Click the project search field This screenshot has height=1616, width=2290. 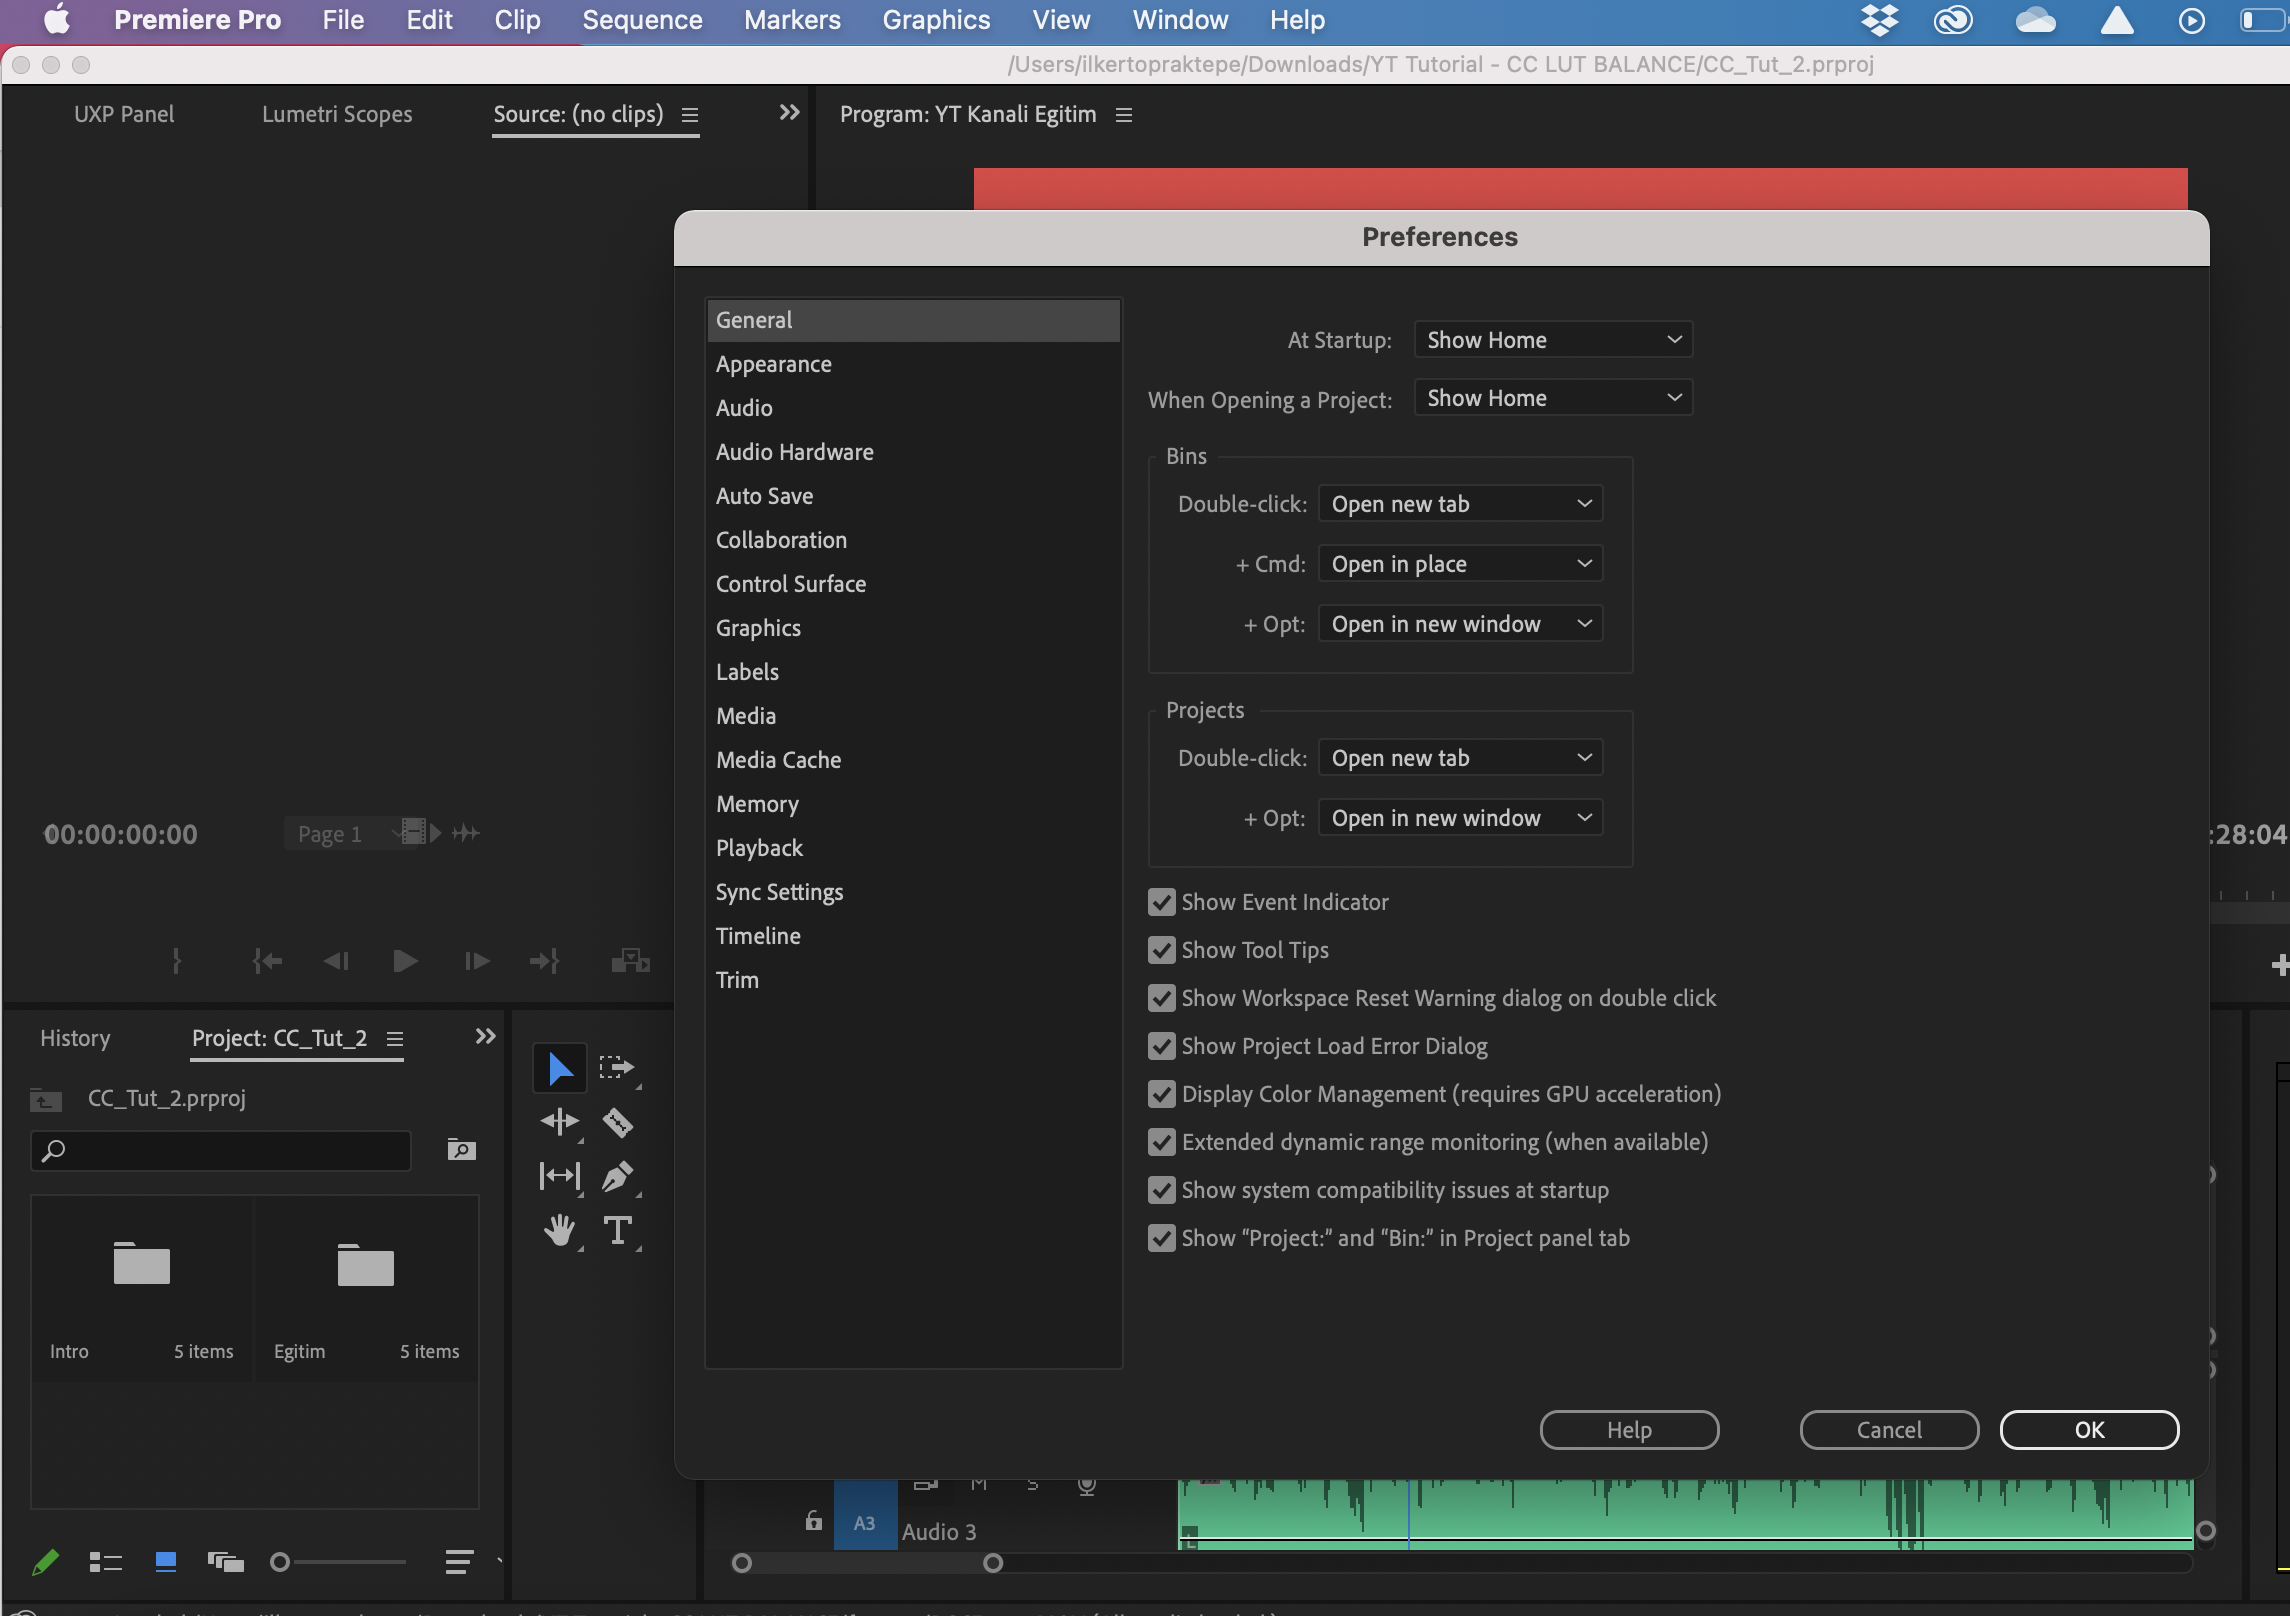tap(222, 1151)
